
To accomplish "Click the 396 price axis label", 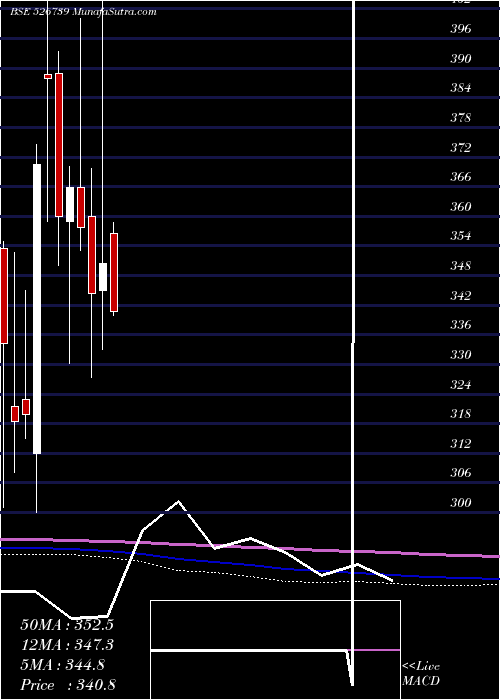I will pos(461,29).
